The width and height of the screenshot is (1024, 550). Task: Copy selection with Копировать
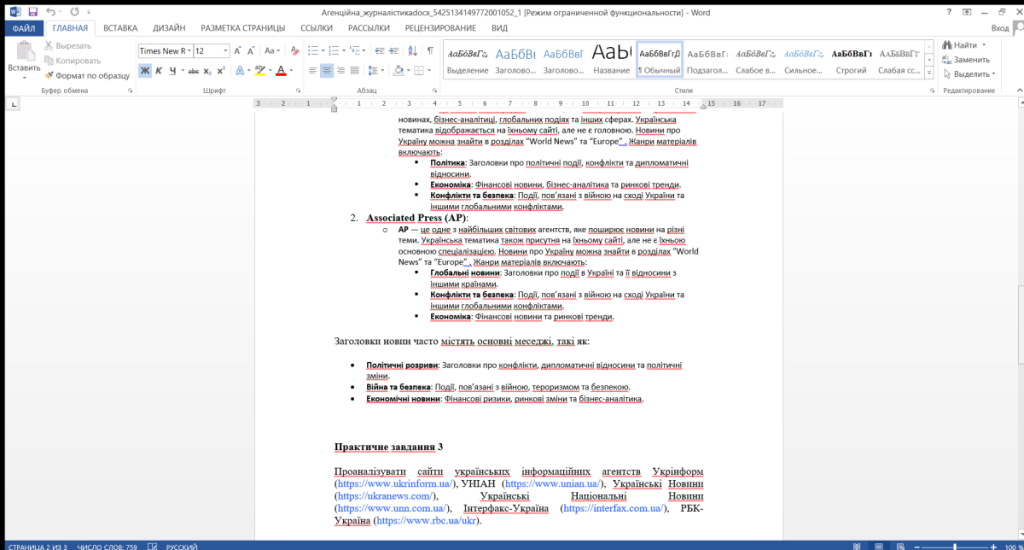[72, 61]
